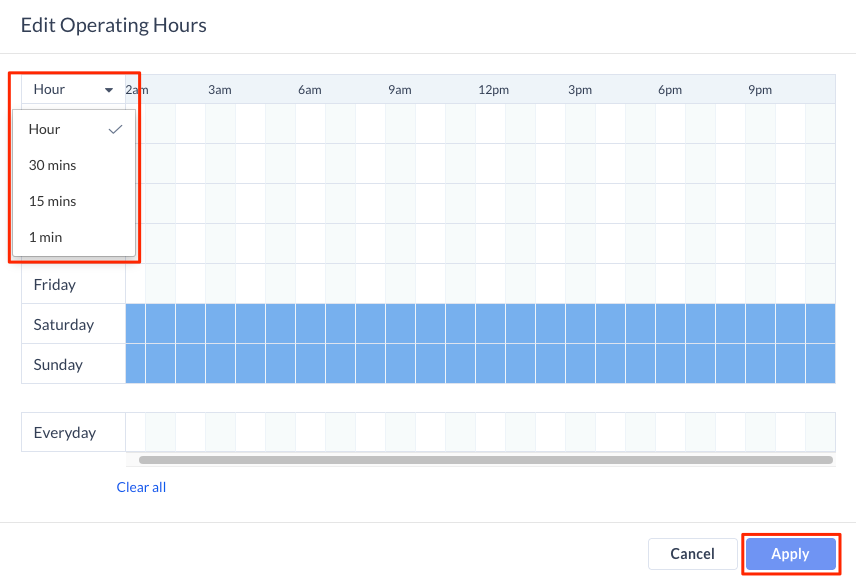
Task: Click the Cancel button
Action: 692,554
